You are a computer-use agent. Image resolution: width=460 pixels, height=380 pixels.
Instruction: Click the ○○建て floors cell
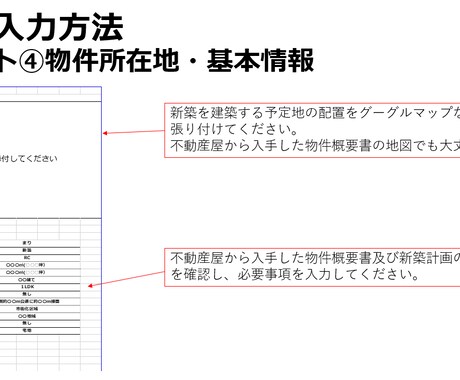click(27, 280)
